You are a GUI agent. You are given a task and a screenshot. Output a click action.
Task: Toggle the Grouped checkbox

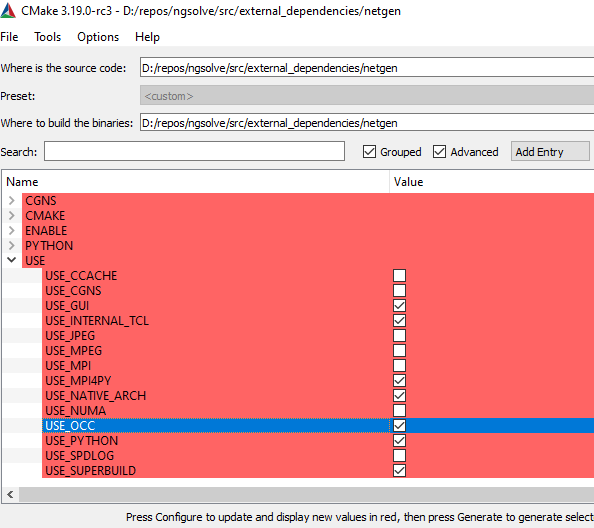pyautogui.click(x=369, y=152)
